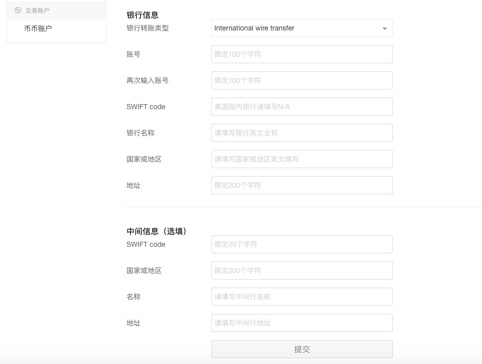The width and height of the screenshot is (482, 364).
Task: Click the 再次输入账号 label
Action: (147, 80)
